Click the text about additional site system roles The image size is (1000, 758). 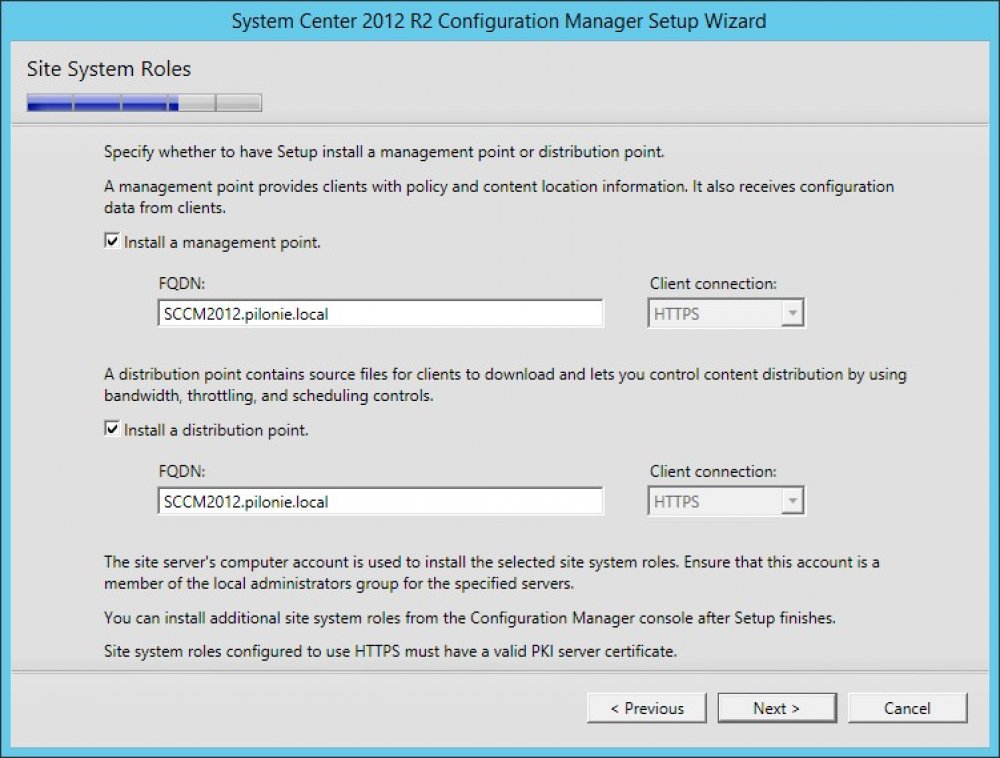point(470,618)
